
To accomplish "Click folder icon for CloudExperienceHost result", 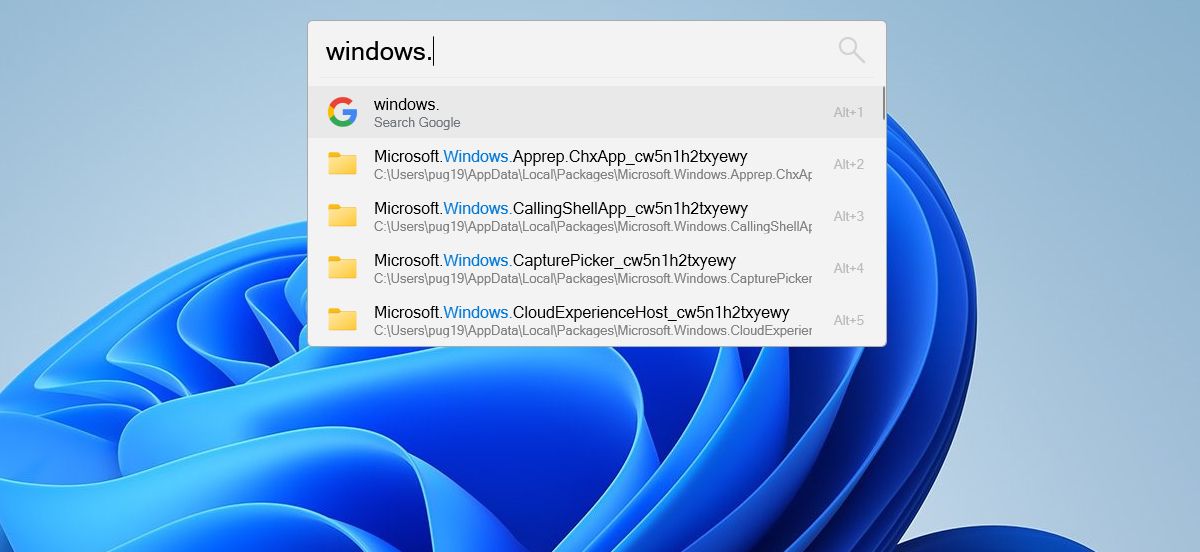I will coord(343,320).
